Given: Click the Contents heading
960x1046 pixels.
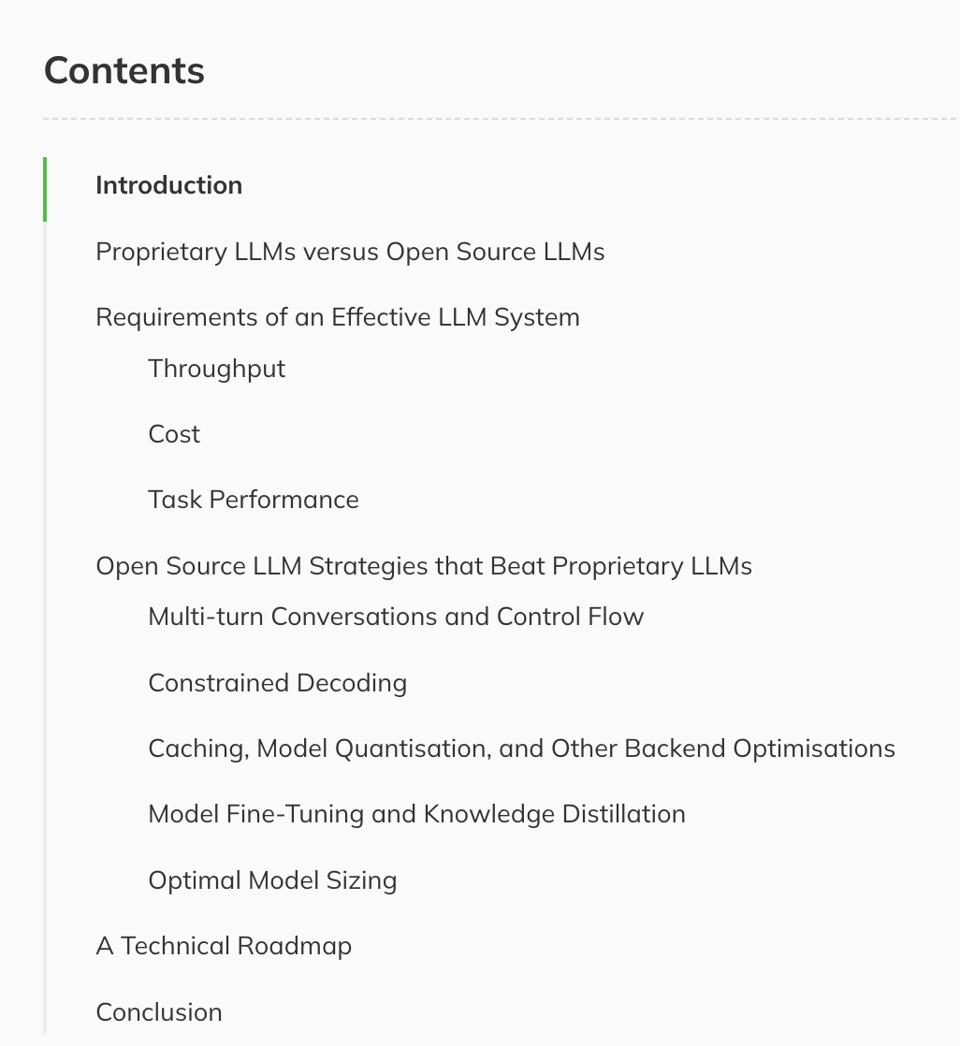Looking at the screenshot, I should click(124, 71).
